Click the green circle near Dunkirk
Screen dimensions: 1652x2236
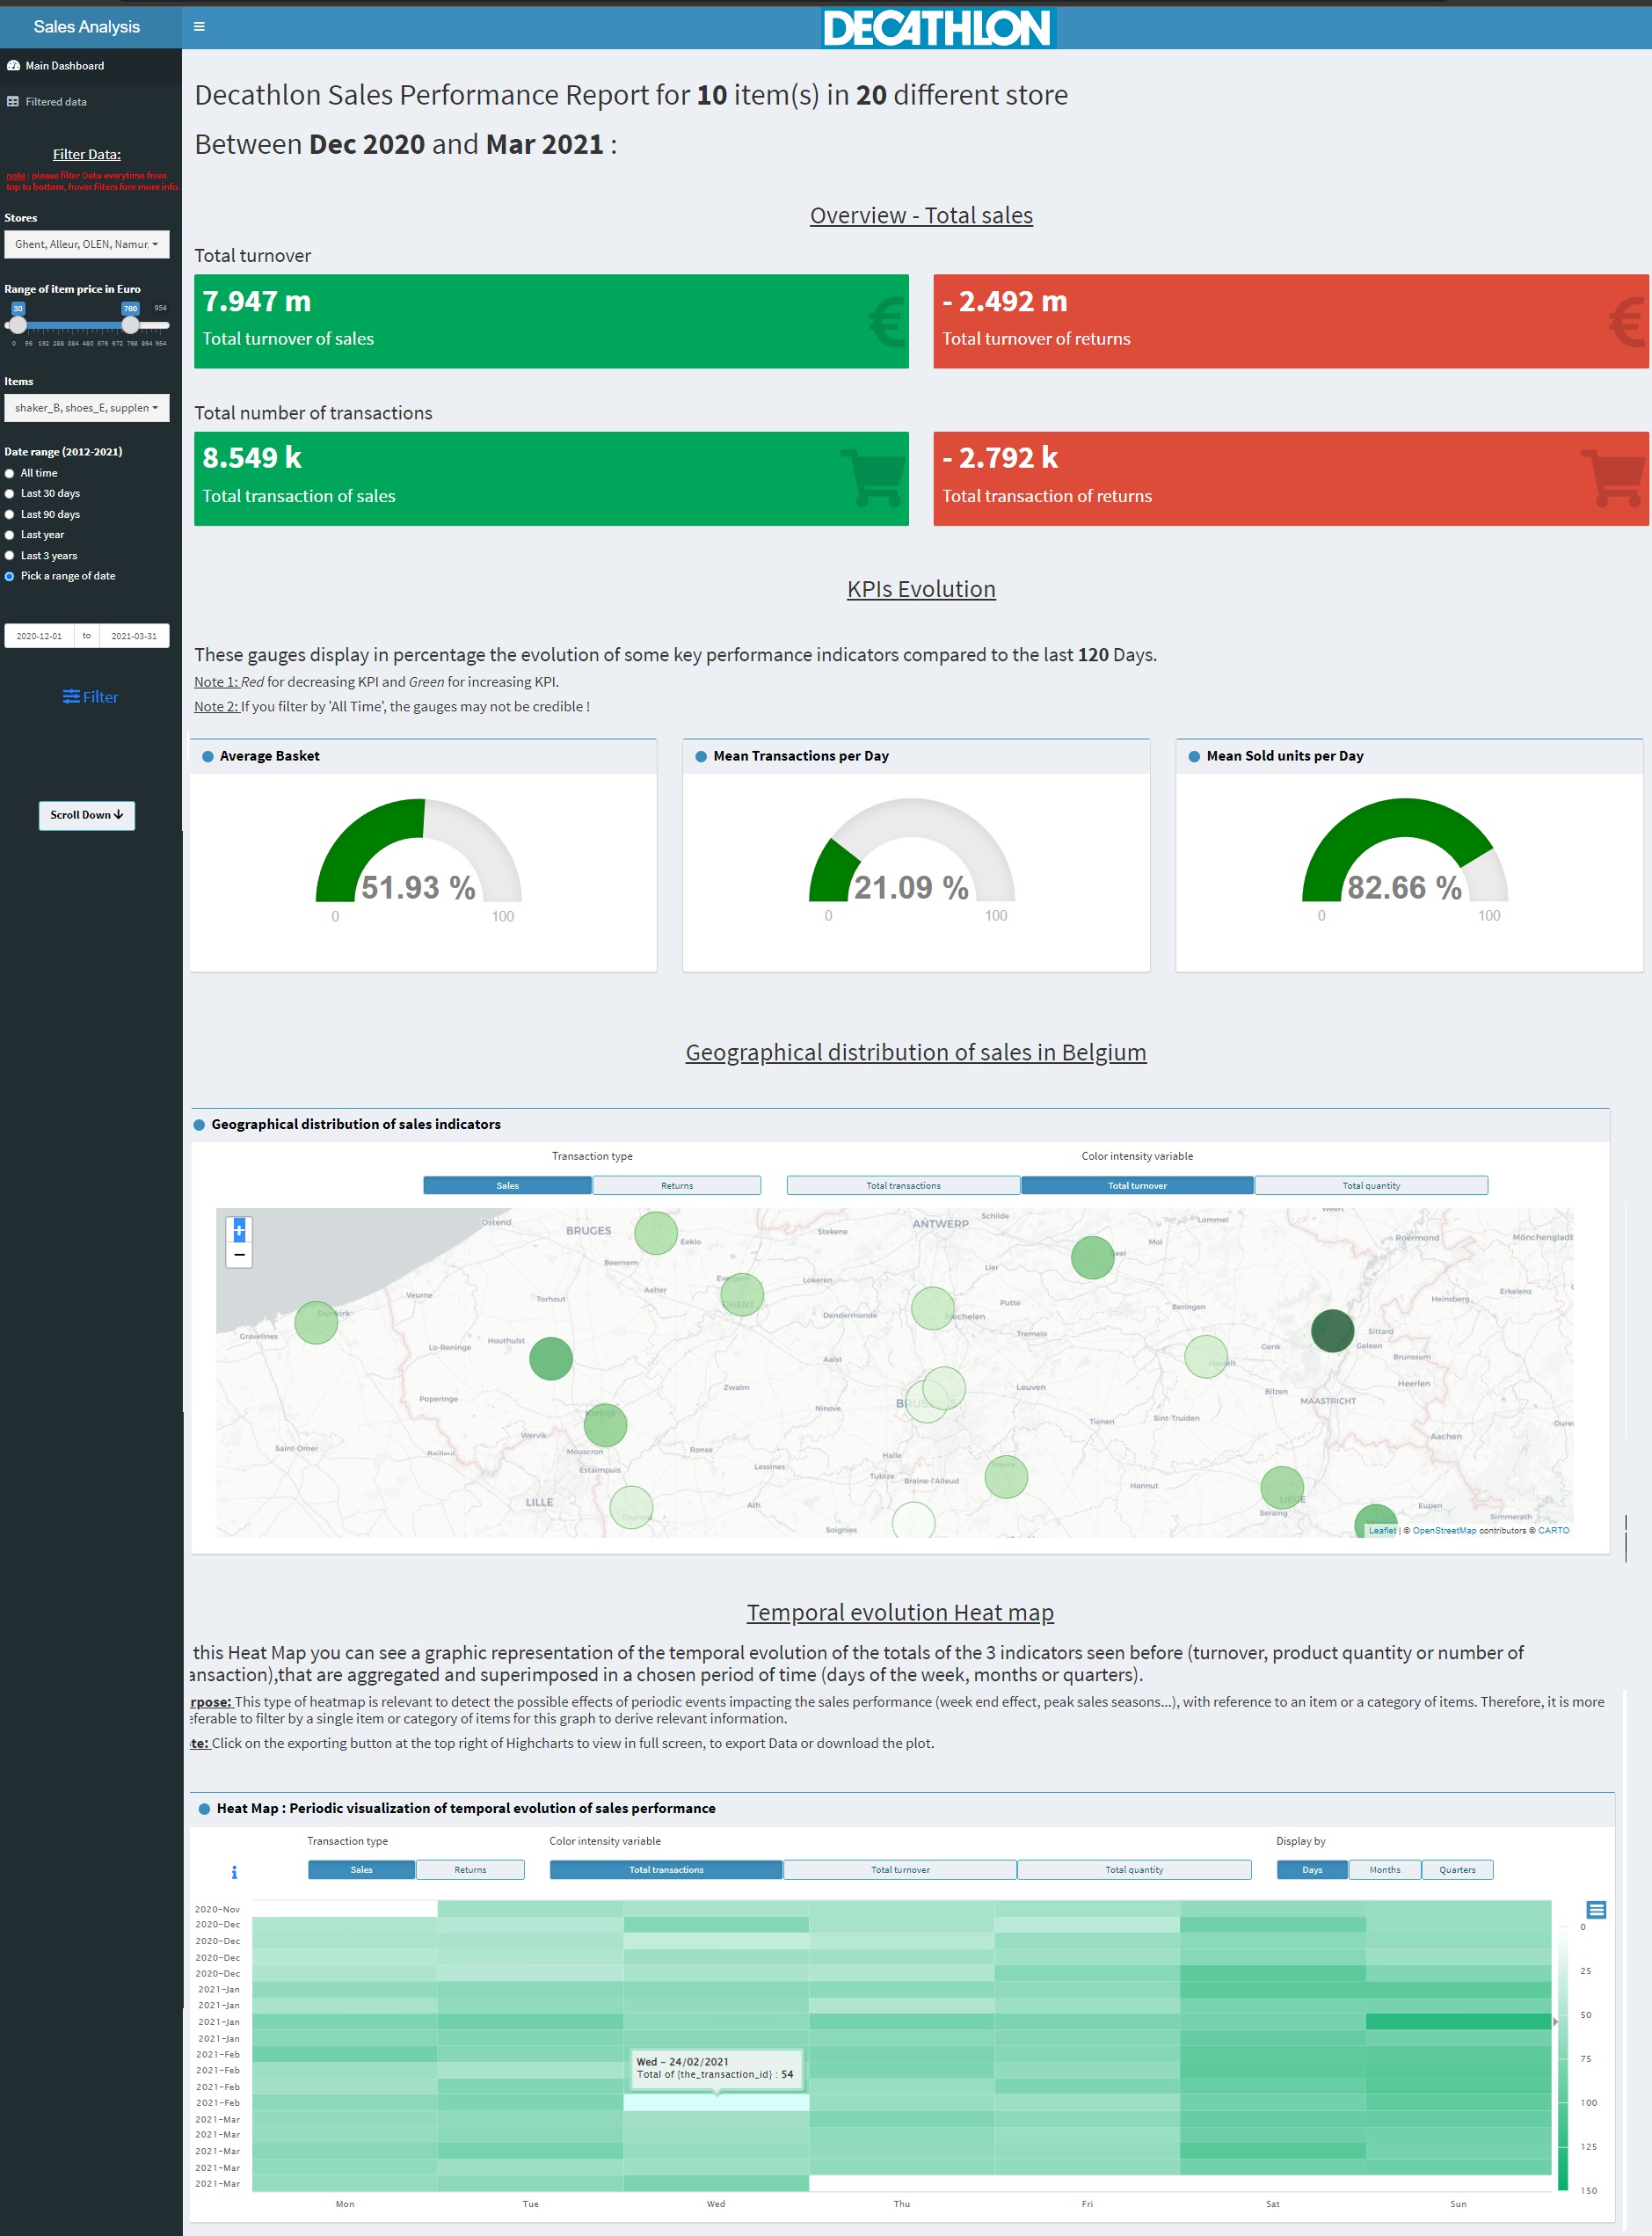[316, 1322]
